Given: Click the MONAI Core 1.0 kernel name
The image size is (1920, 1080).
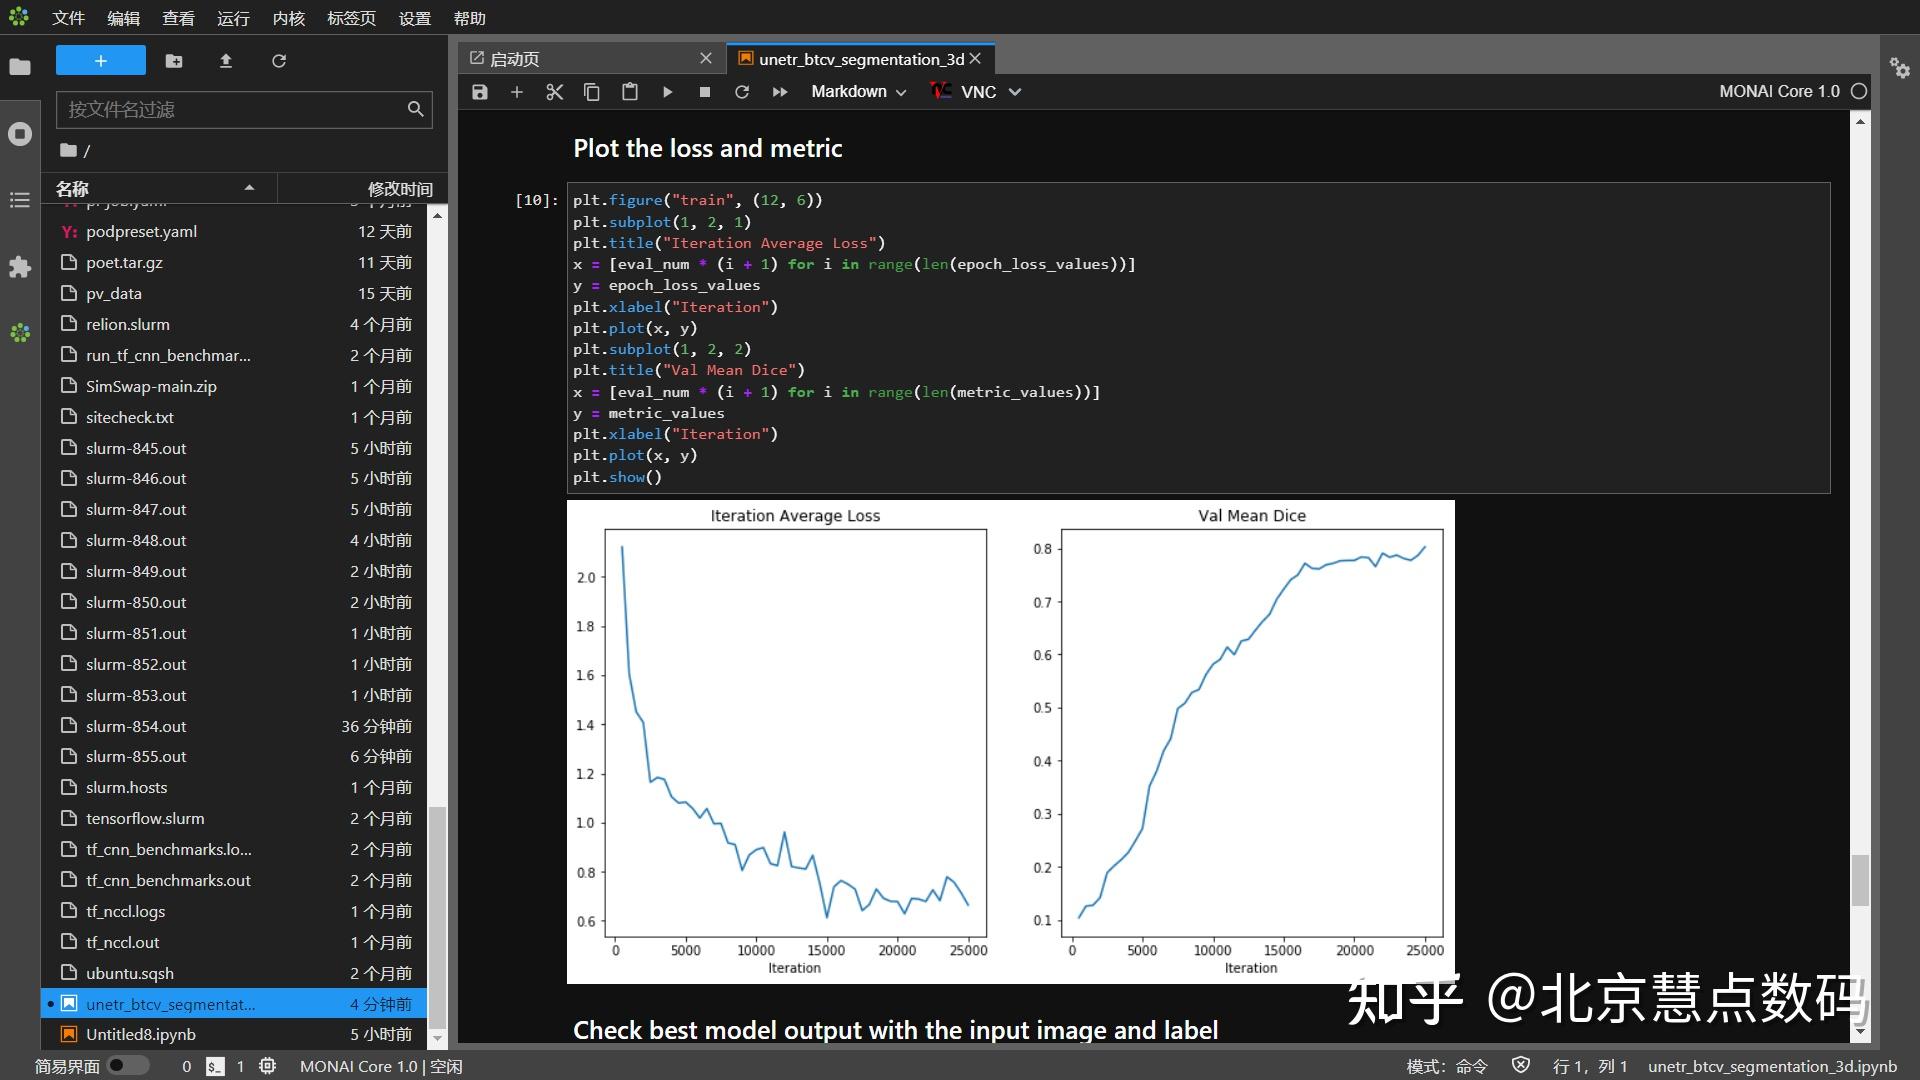Looking at the screenshot, I should (x=1779, y=91).
